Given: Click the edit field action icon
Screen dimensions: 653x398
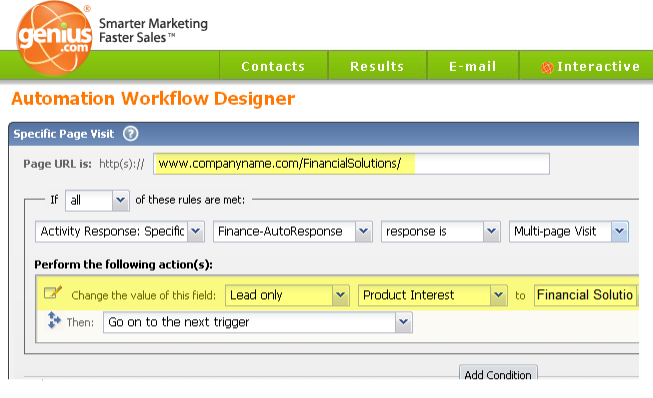Looking at the screenshot, I should [x=53, y=293].
